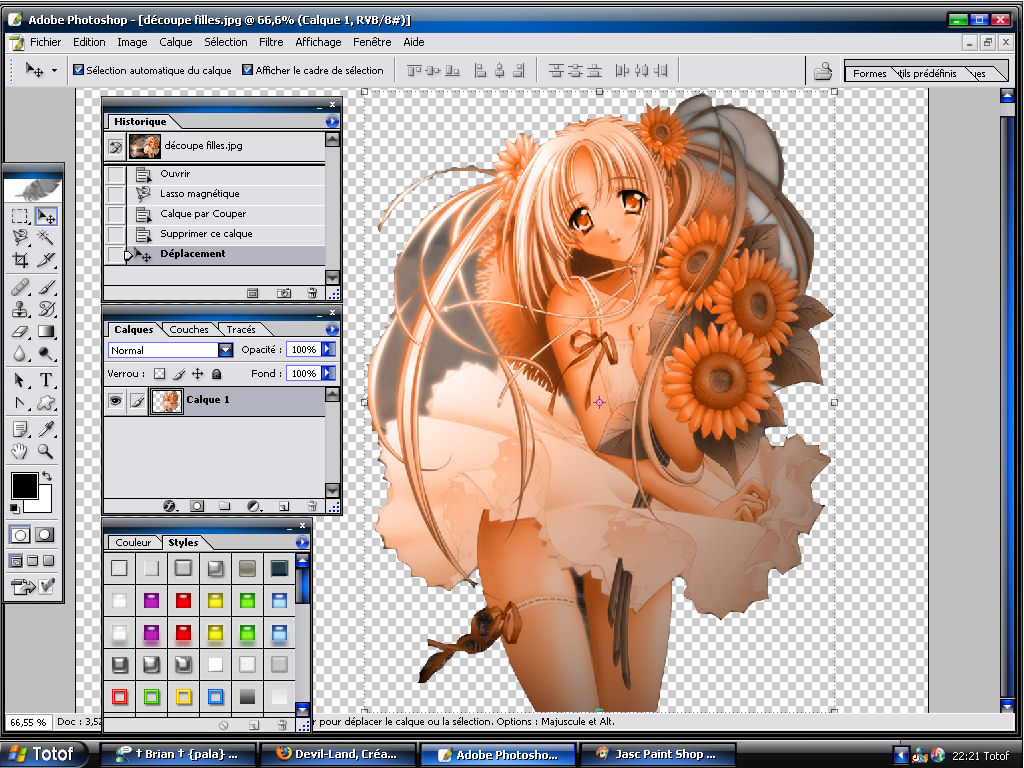Image resolution: width=1024 pixels, height=768 pixels.
Task: Open the Filtre menu
Action: click(271, 42)
